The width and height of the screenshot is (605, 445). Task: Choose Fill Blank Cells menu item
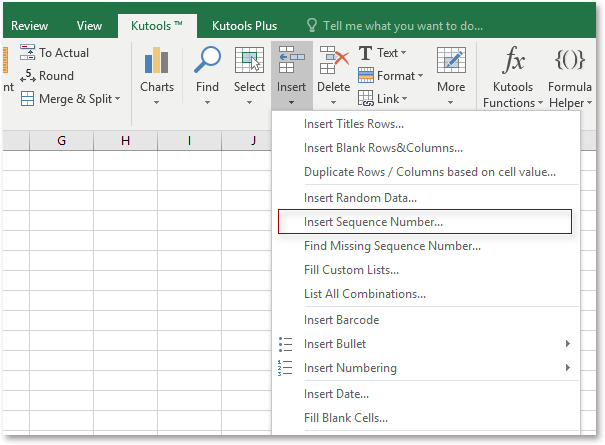[x=346, y=417]
